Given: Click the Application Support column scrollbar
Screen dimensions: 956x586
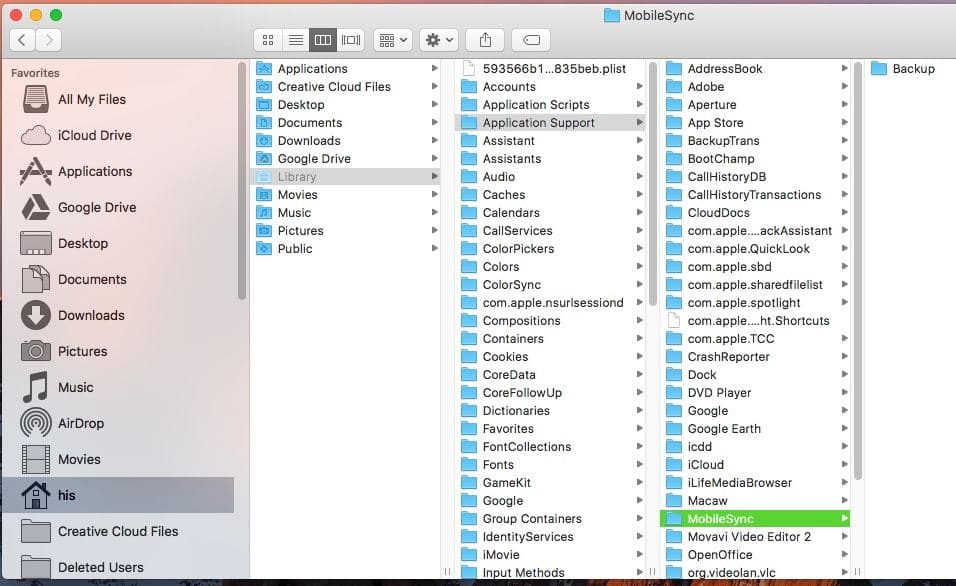Looking at the screenshot, I should 858,271.
